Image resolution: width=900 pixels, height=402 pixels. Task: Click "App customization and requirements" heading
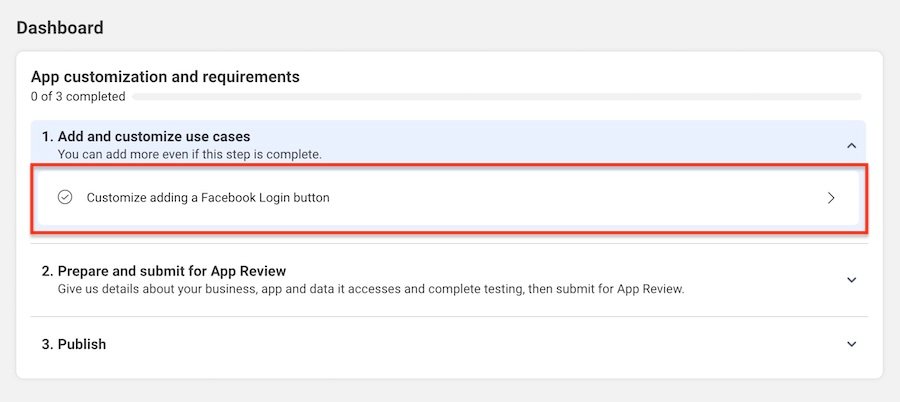[165, 76]
